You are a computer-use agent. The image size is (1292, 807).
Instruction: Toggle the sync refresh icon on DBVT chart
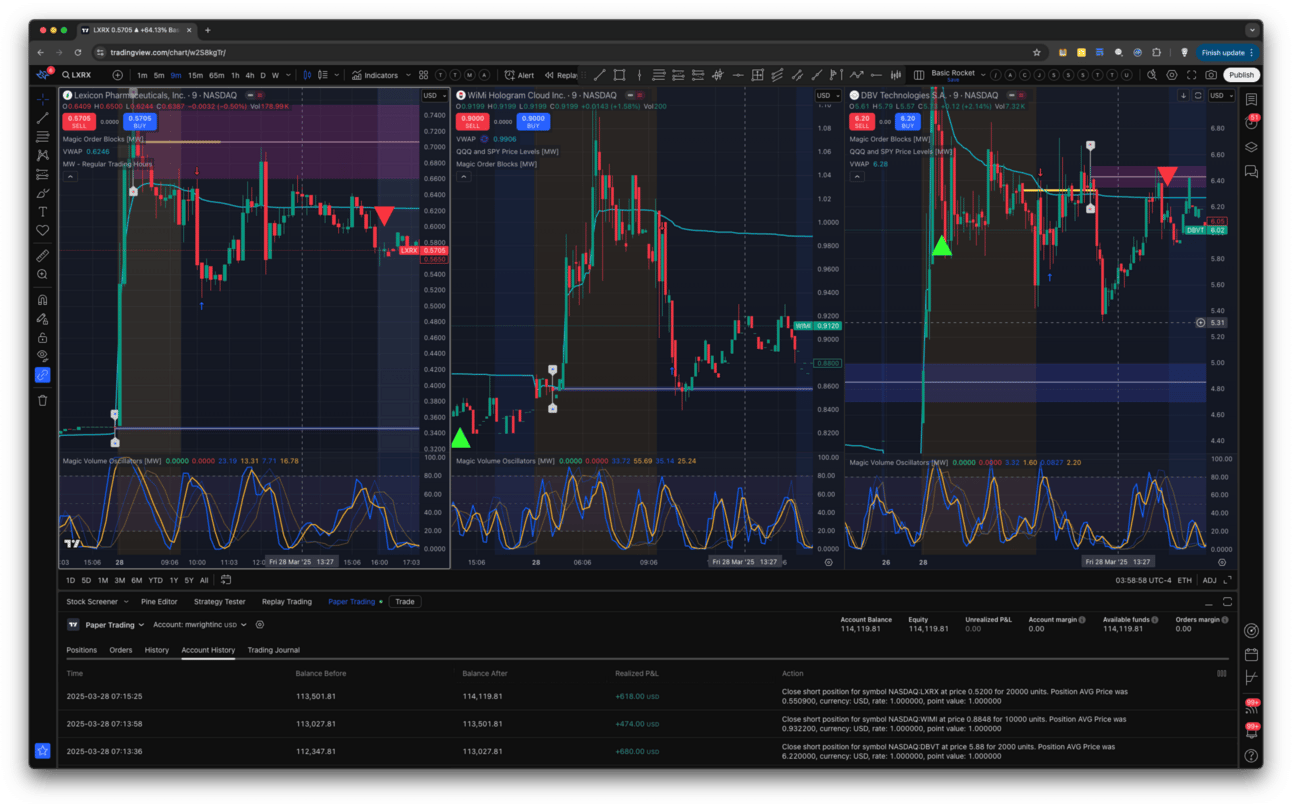click(1199, 96)
